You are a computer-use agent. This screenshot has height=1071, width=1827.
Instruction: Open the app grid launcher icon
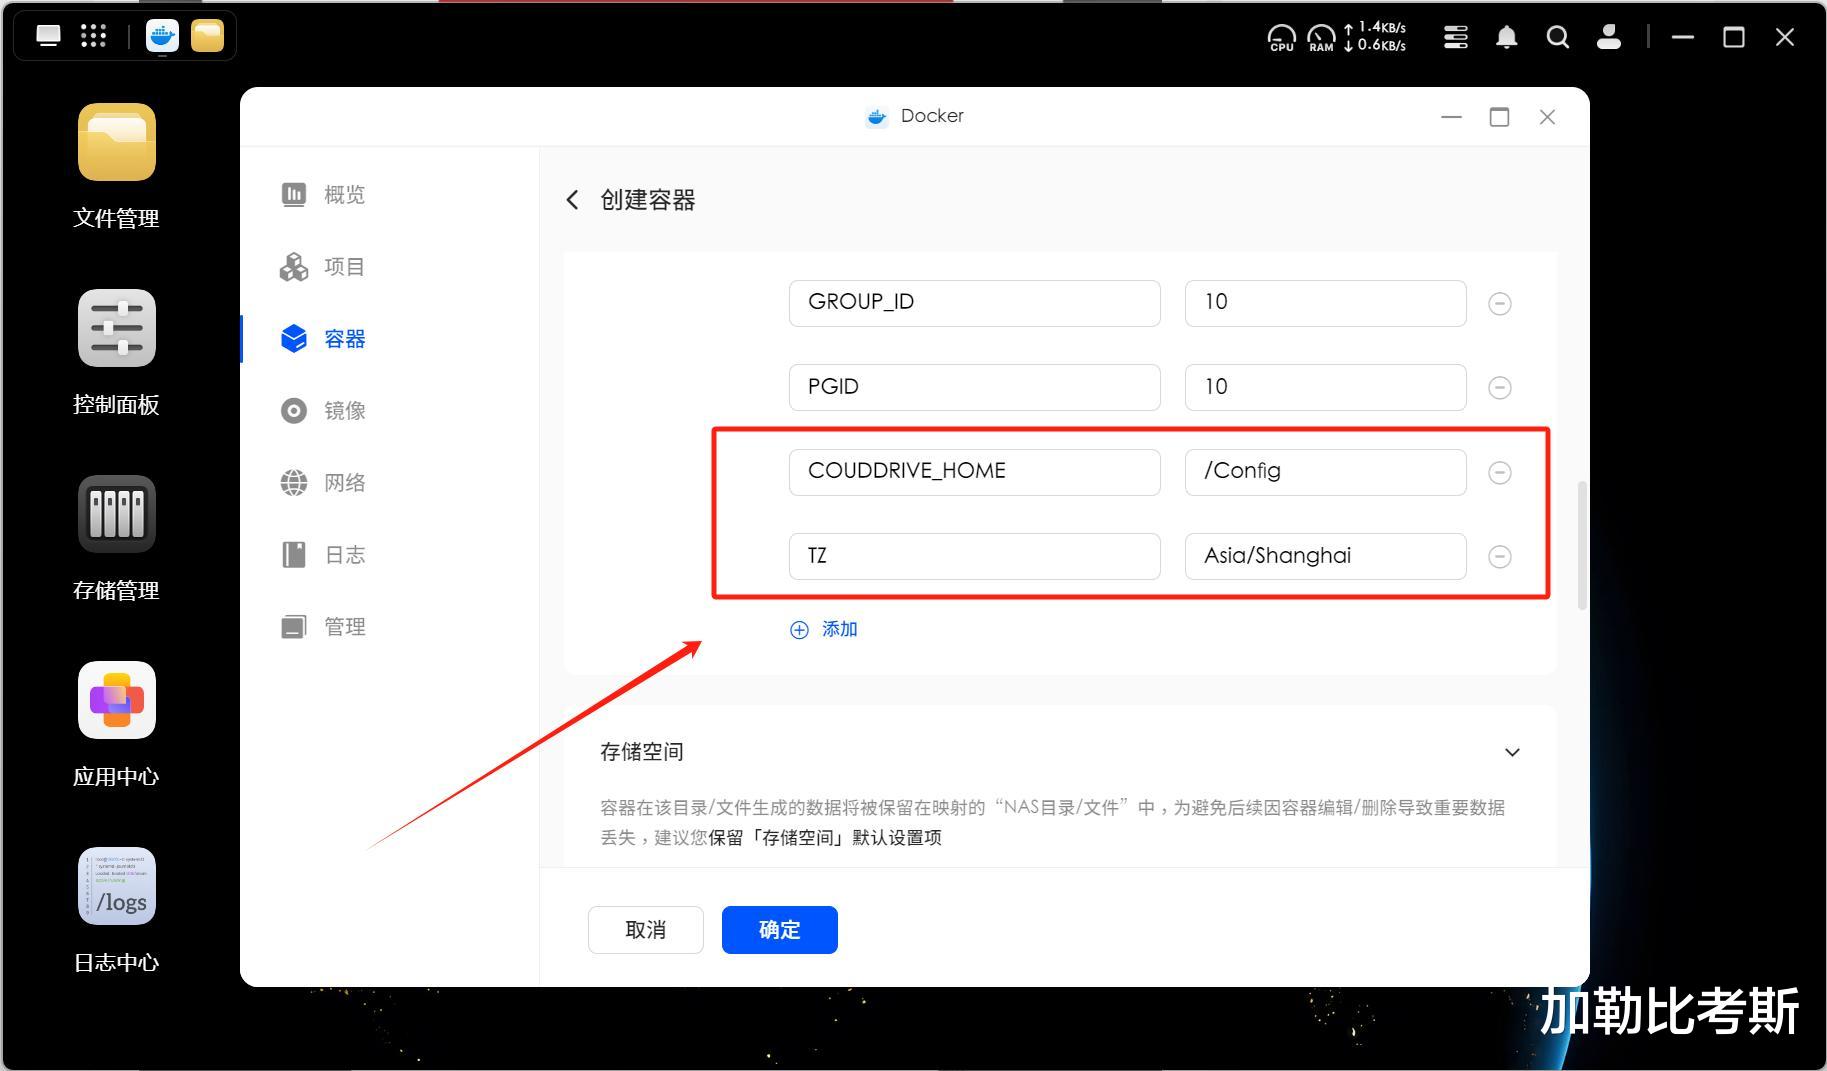click(93, 36)
